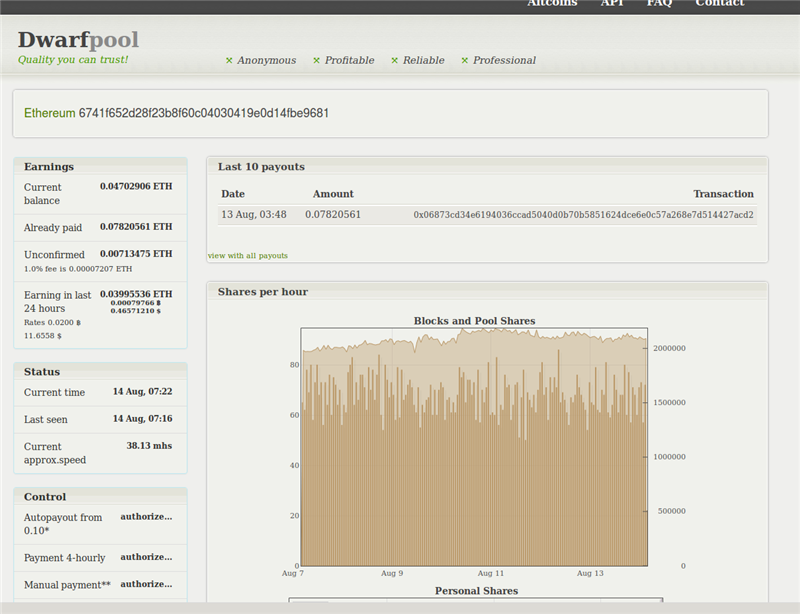Click payout date 13 Aug, 03:48
Image resolution: width=800 pixels, height=614 pixels.
point(254,214)
